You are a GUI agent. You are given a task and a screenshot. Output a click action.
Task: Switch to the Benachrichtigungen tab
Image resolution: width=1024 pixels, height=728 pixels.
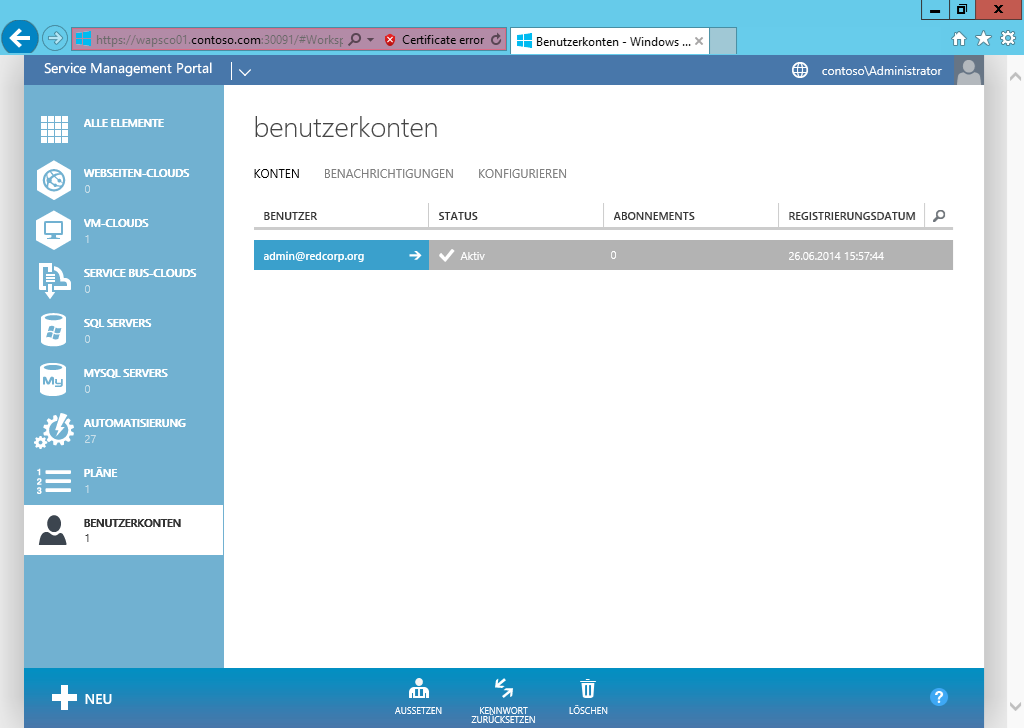(x=389, y=174)
